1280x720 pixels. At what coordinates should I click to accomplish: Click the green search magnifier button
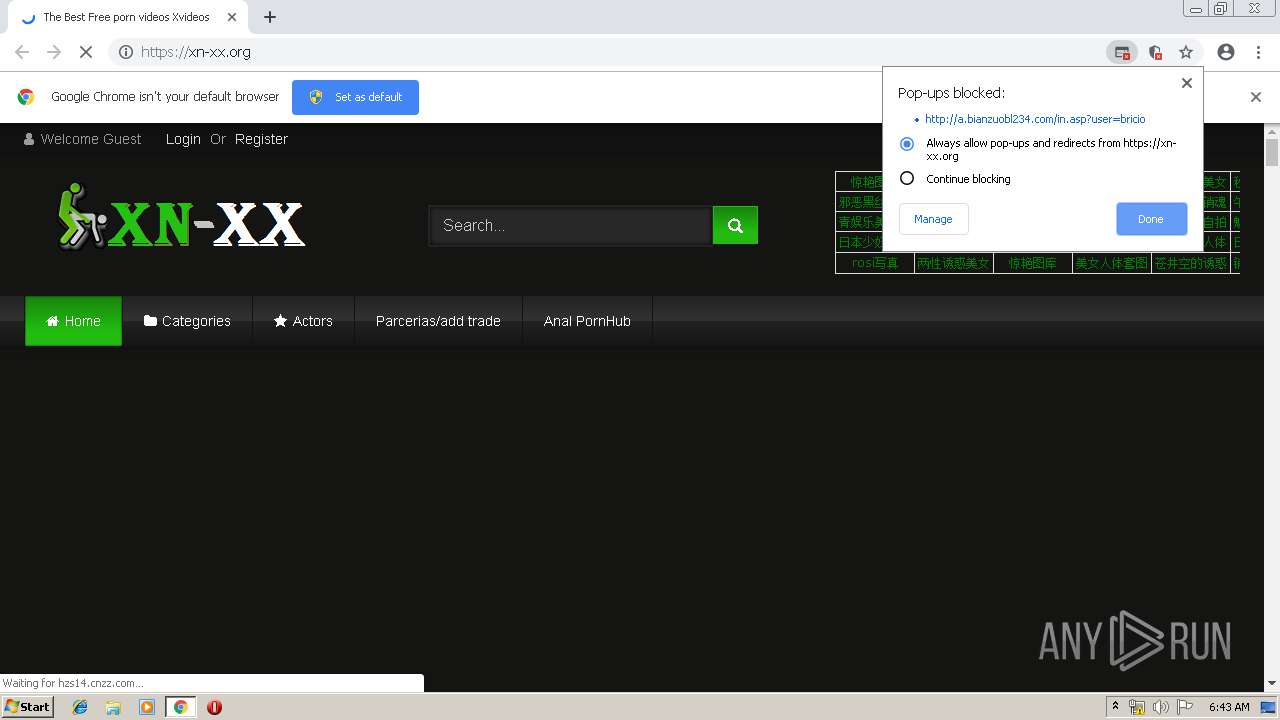(x=735, y=225)
